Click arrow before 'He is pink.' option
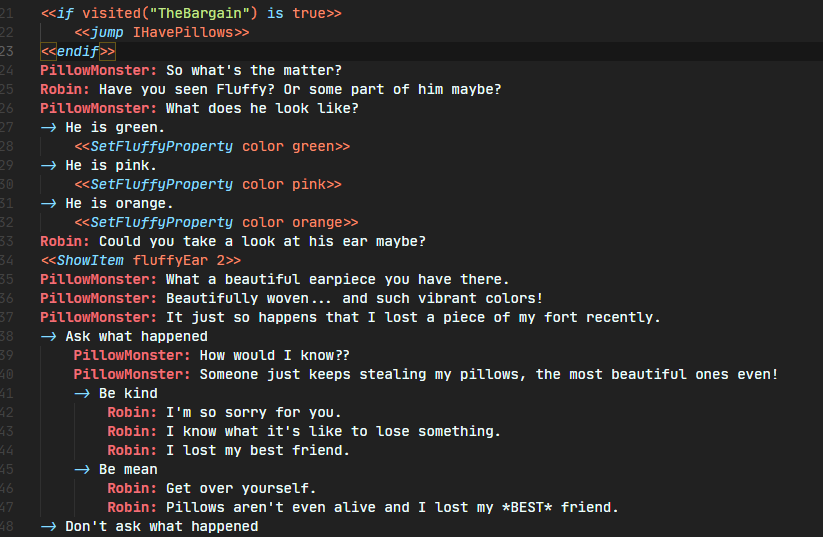Screen dimensions: 823x537 click(x=49, y=165)
